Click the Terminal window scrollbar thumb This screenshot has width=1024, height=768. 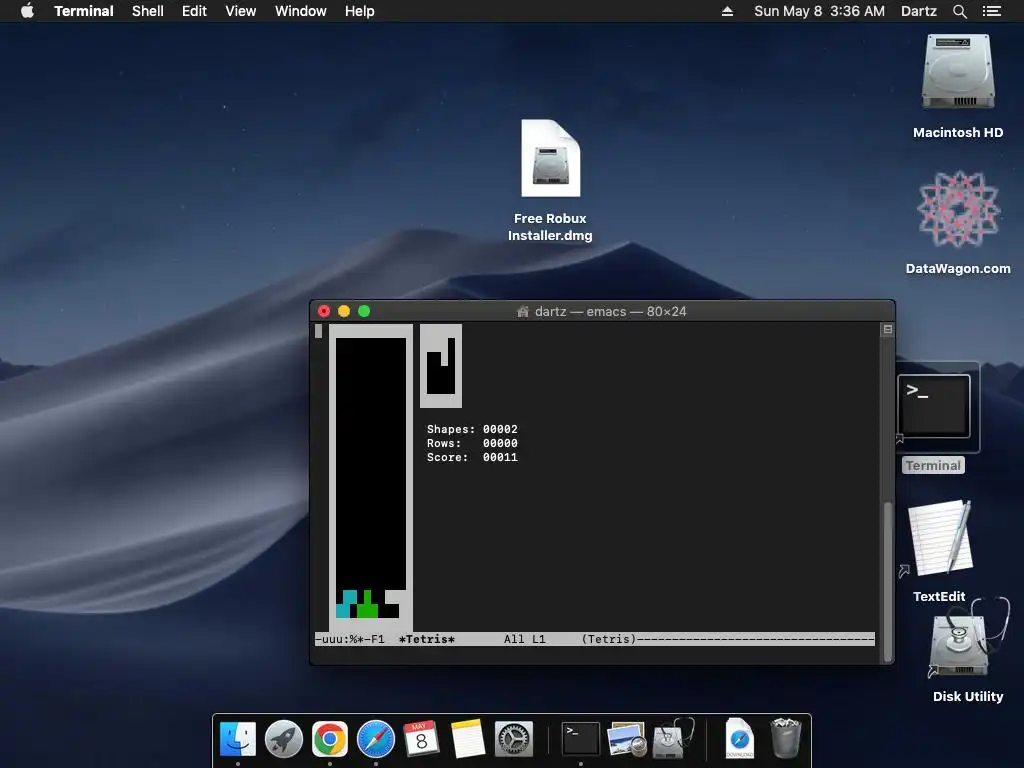tap(888, 581)
